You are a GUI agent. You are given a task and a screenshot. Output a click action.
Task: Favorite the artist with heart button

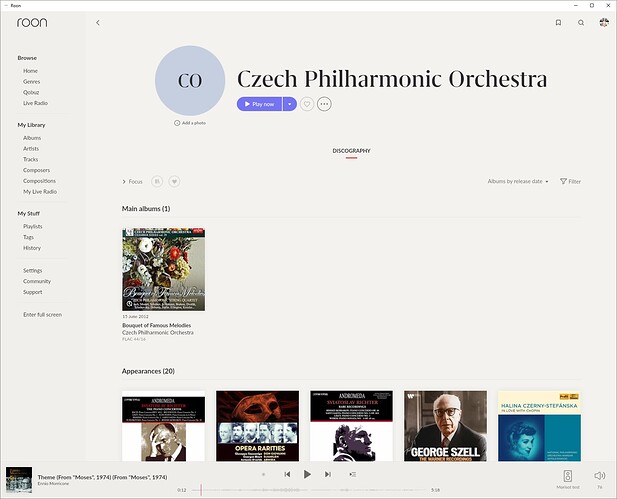307,104
